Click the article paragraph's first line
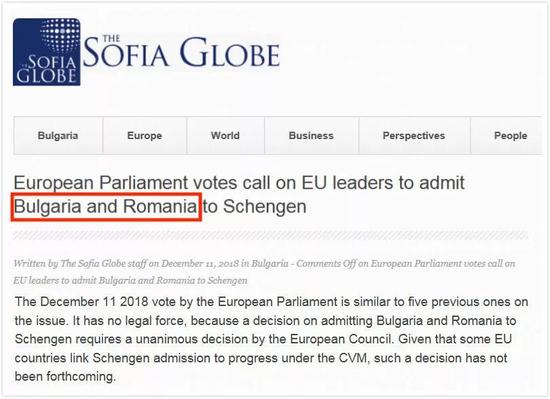This screenshot has width=550, height=399. tap(271, 302)
